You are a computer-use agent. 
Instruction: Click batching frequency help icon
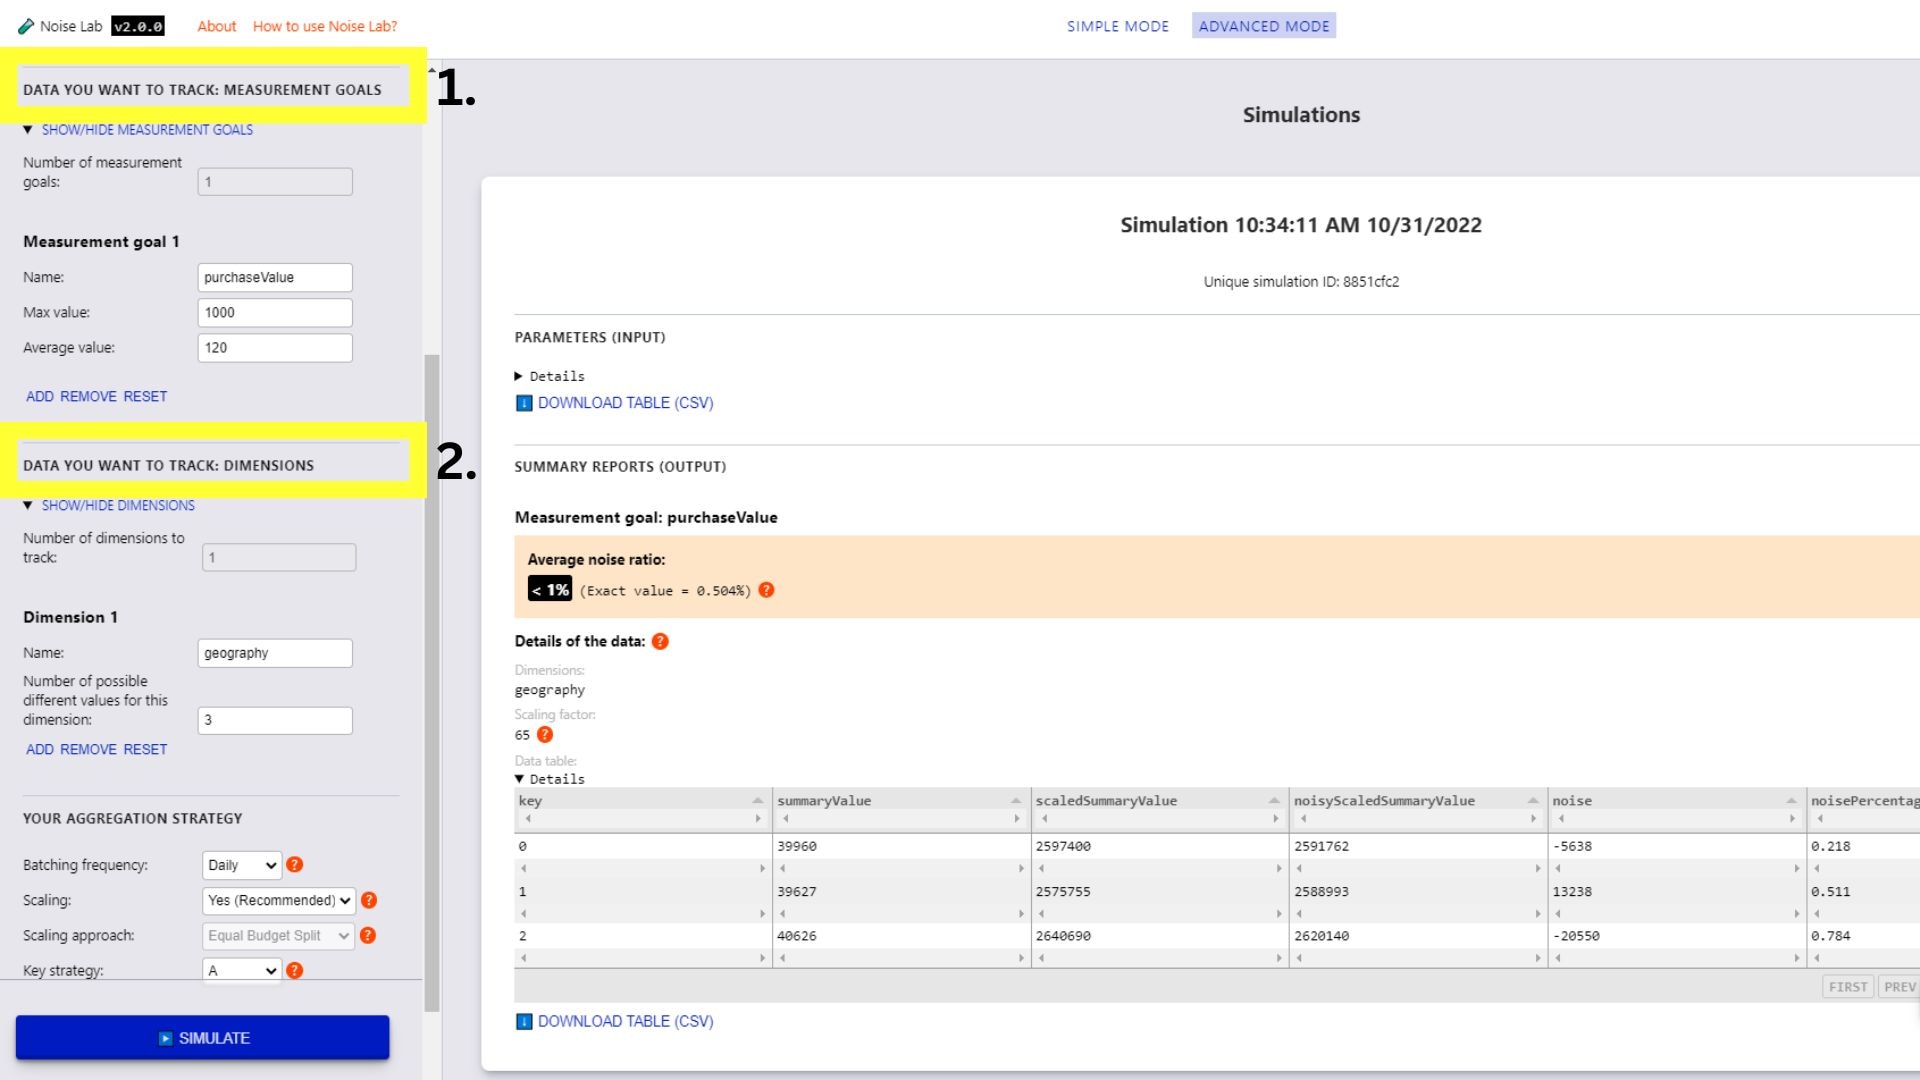click(x=295, y=864)
